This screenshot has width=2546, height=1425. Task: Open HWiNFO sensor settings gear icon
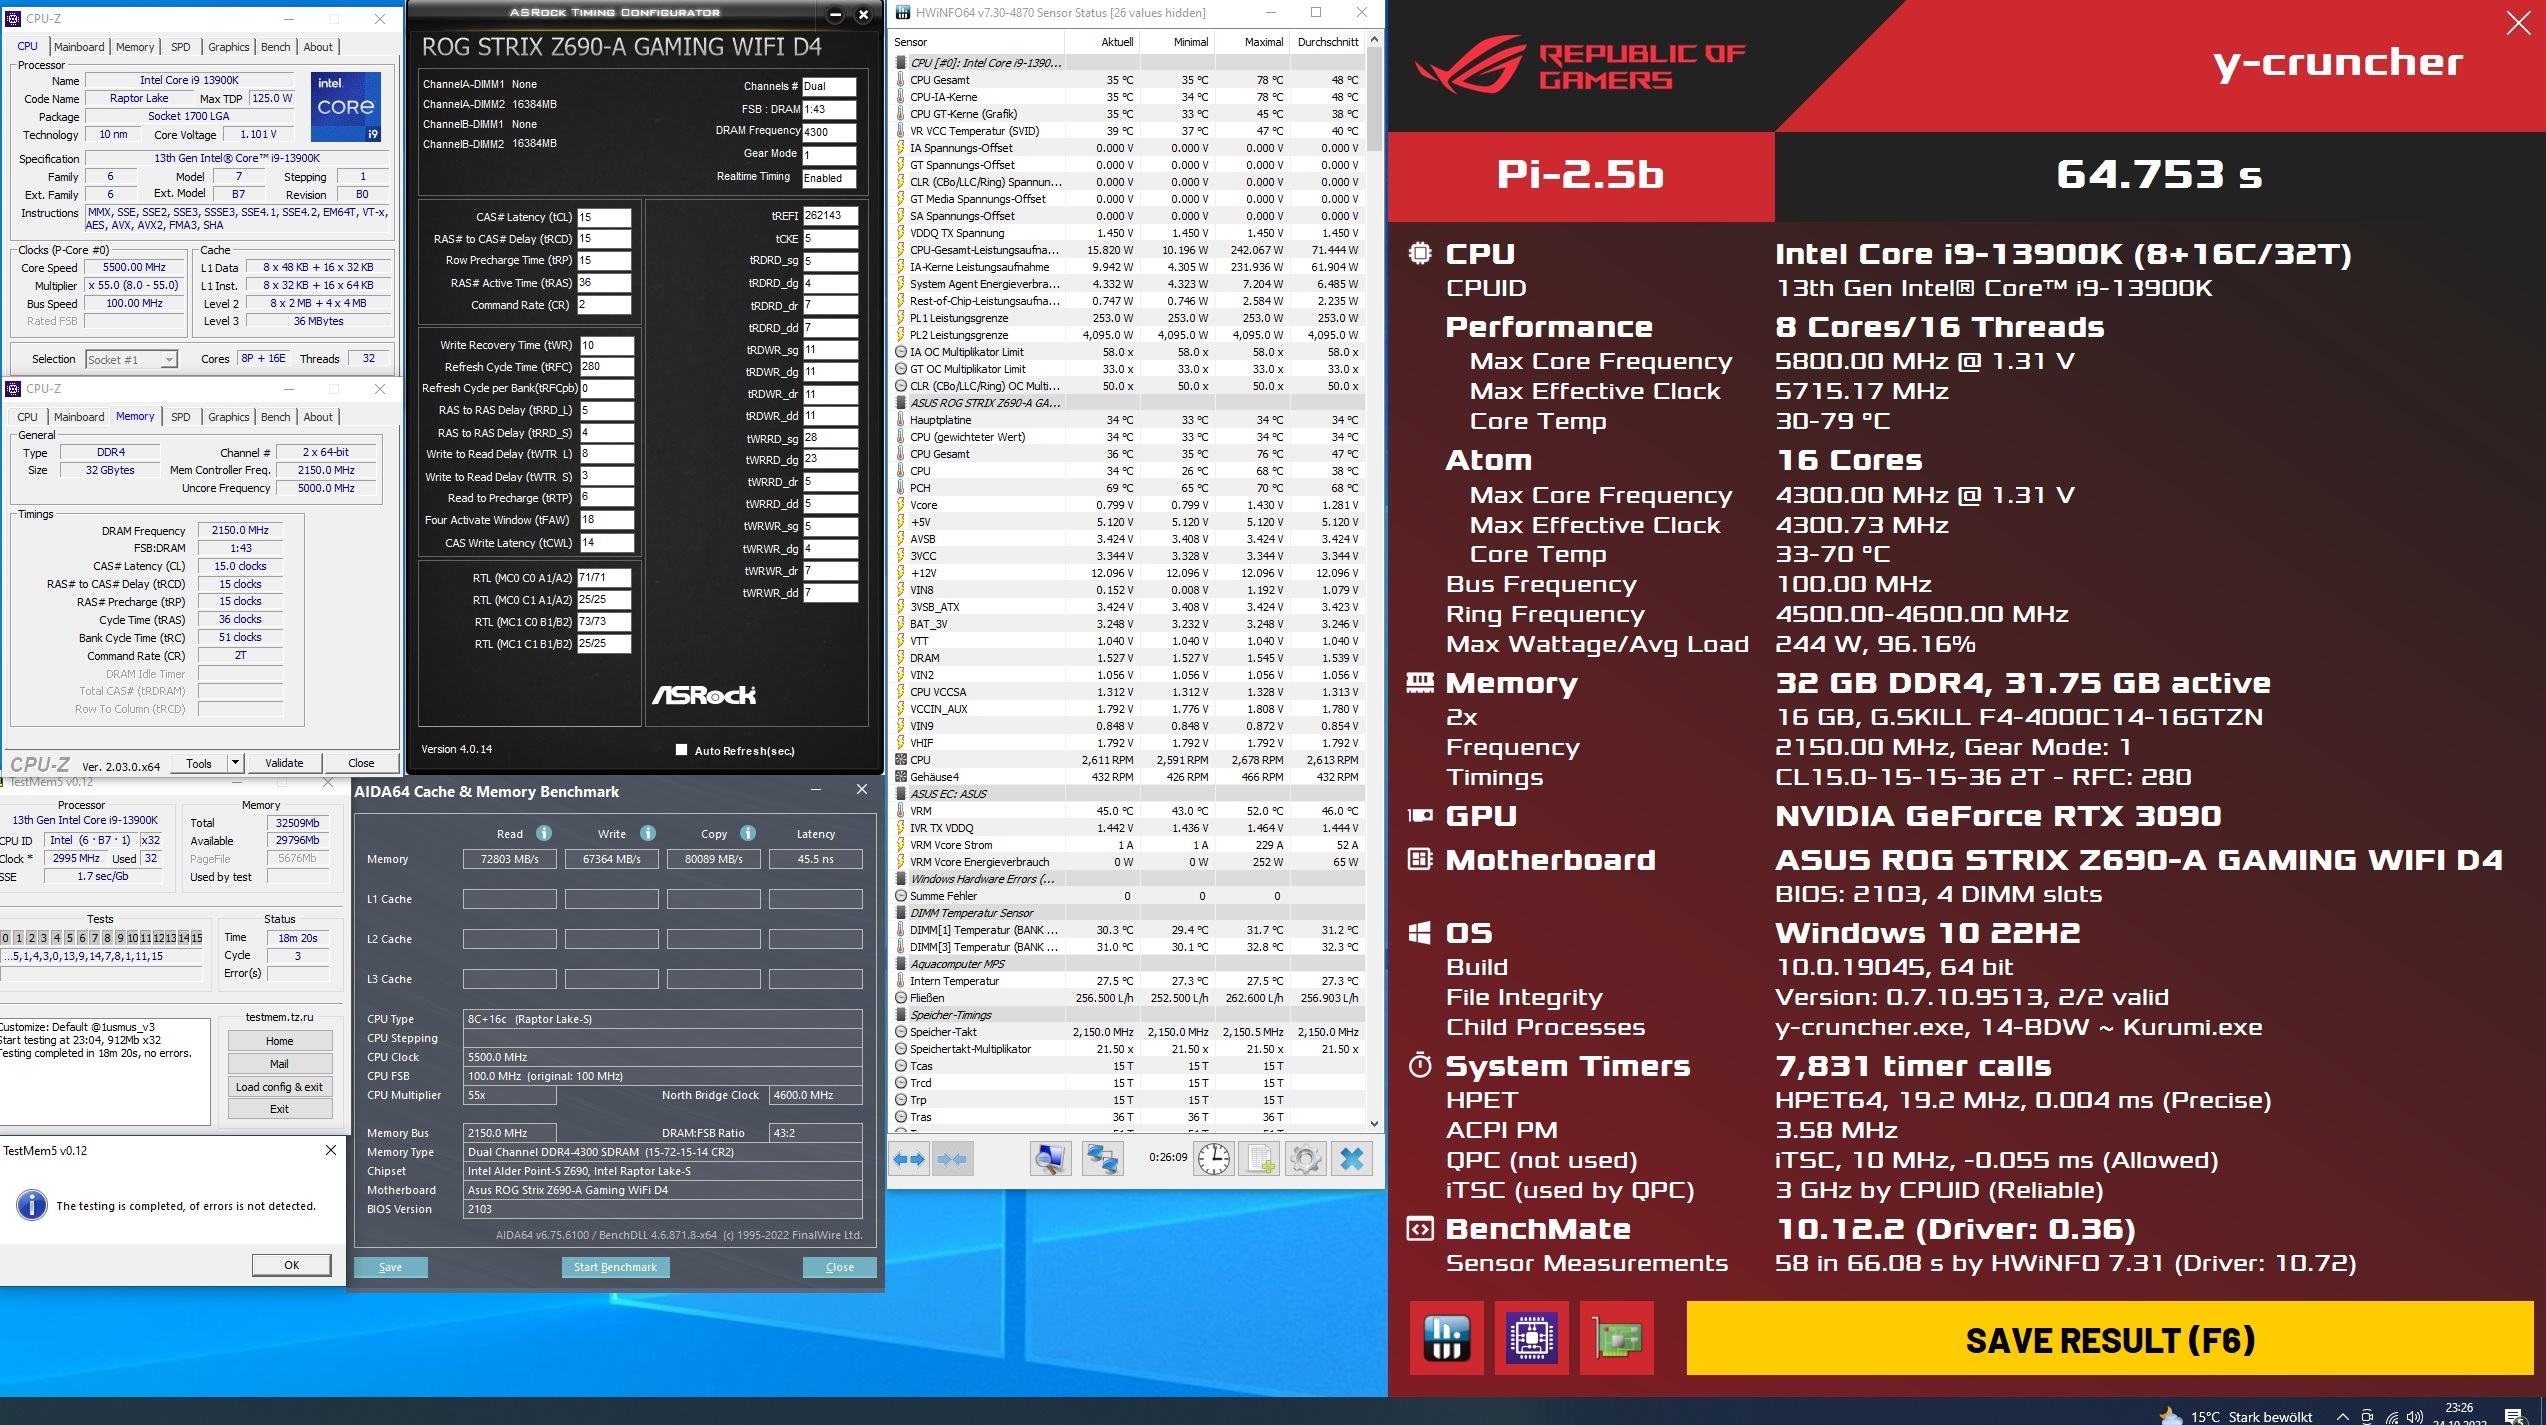[1305, 1159]
